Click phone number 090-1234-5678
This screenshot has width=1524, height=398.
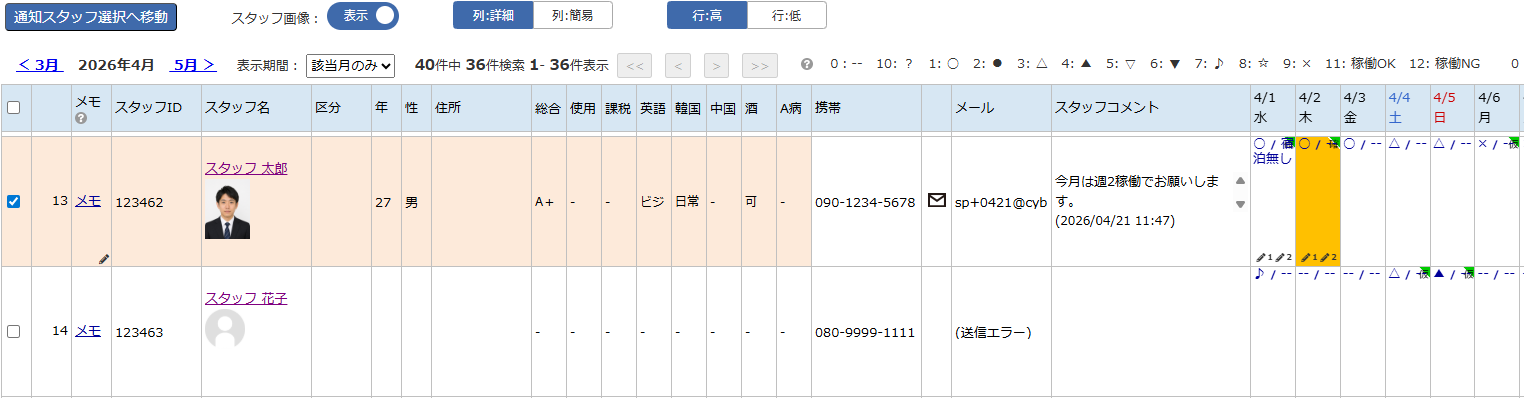coord(865,202)
